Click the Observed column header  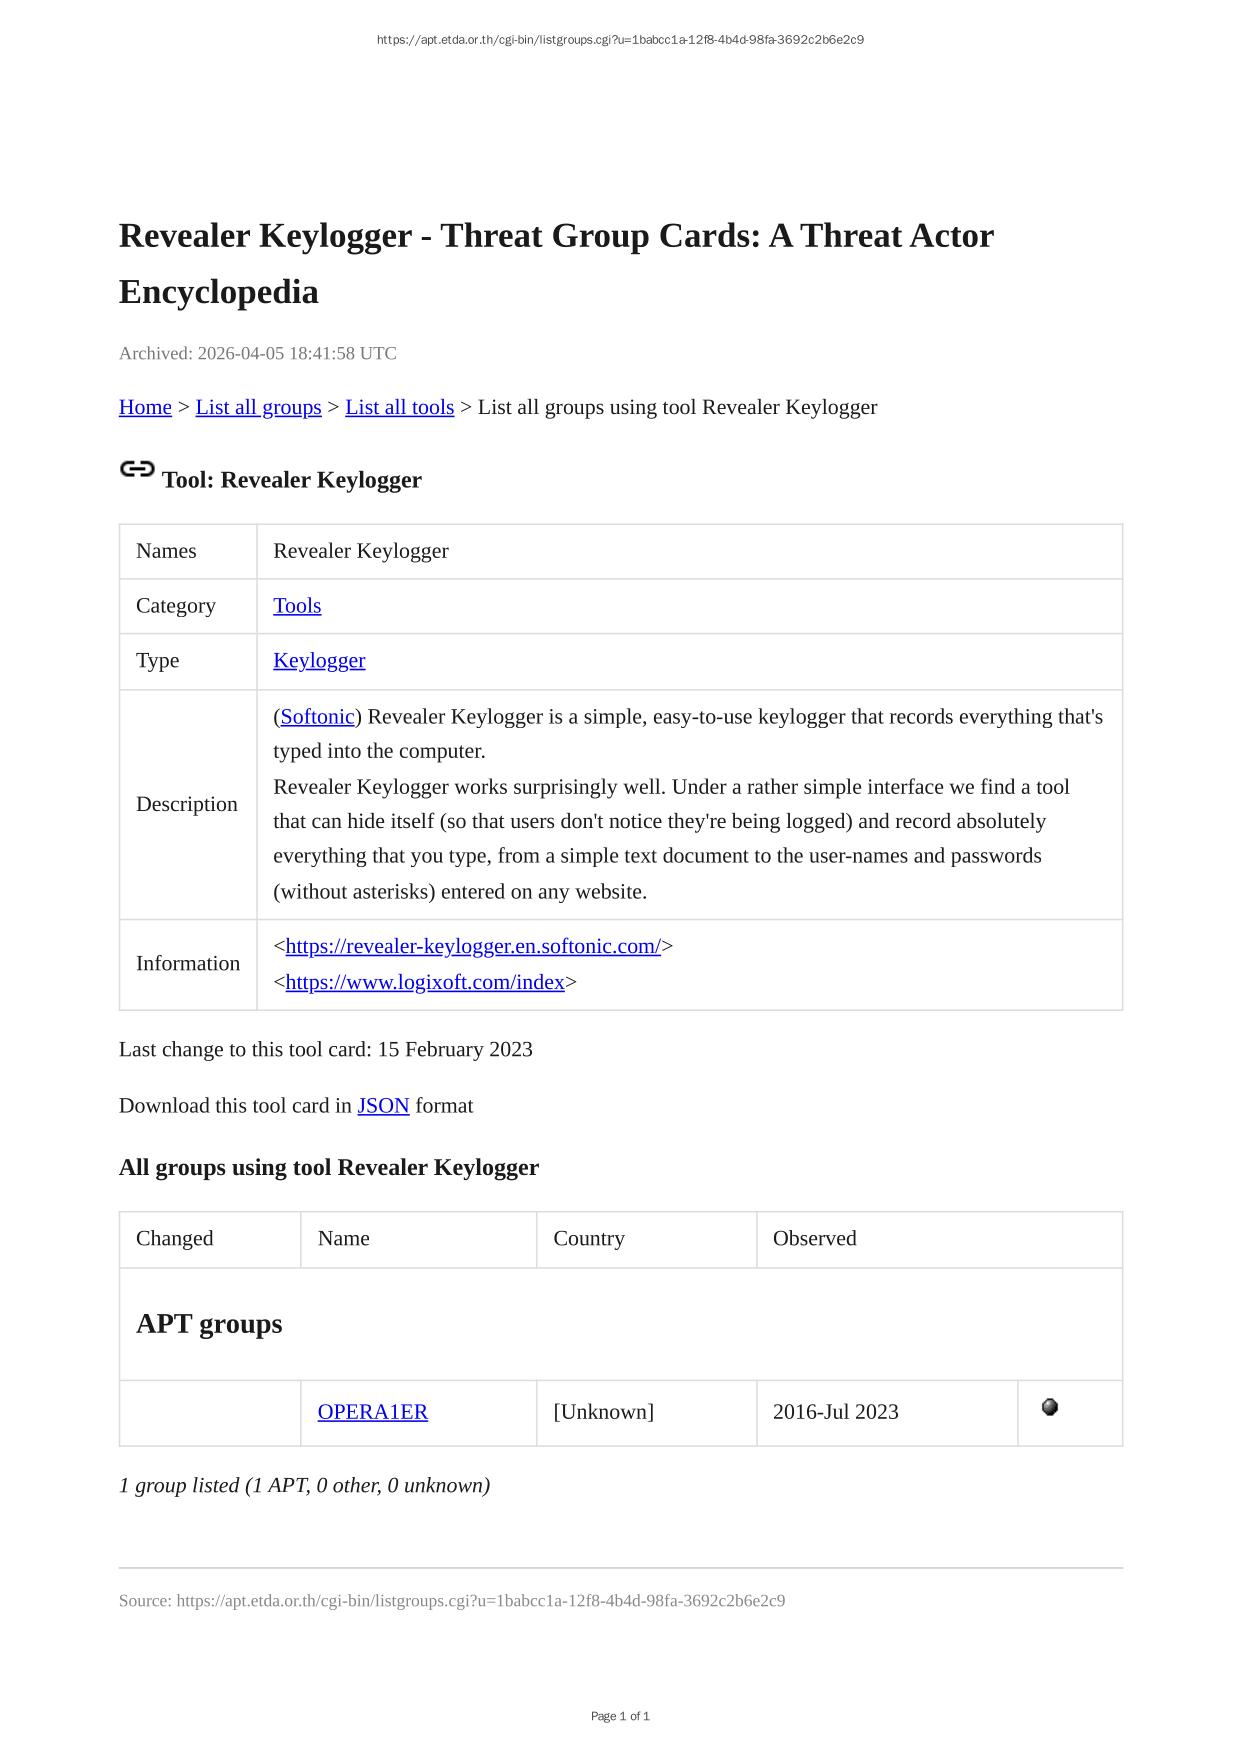click(x=814, y=1238)
